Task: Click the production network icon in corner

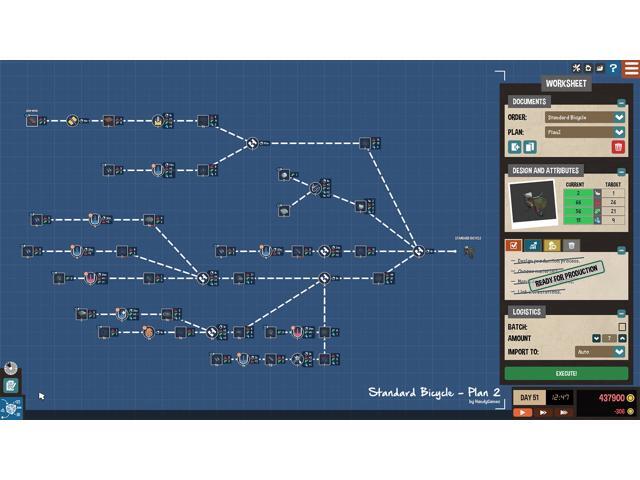Action: coord(10,407)
